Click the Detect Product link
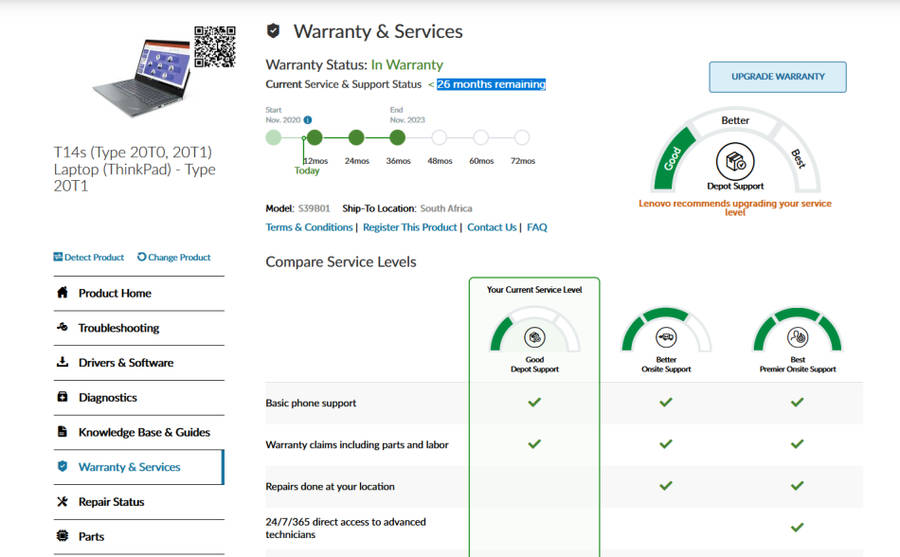The height and width of the screenshot is (557, 900). point(89,257)
